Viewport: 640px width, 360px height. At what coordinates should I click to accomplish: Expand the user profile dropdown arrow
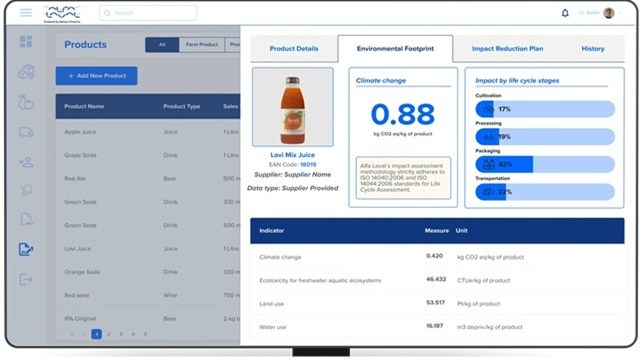(620, 13)
